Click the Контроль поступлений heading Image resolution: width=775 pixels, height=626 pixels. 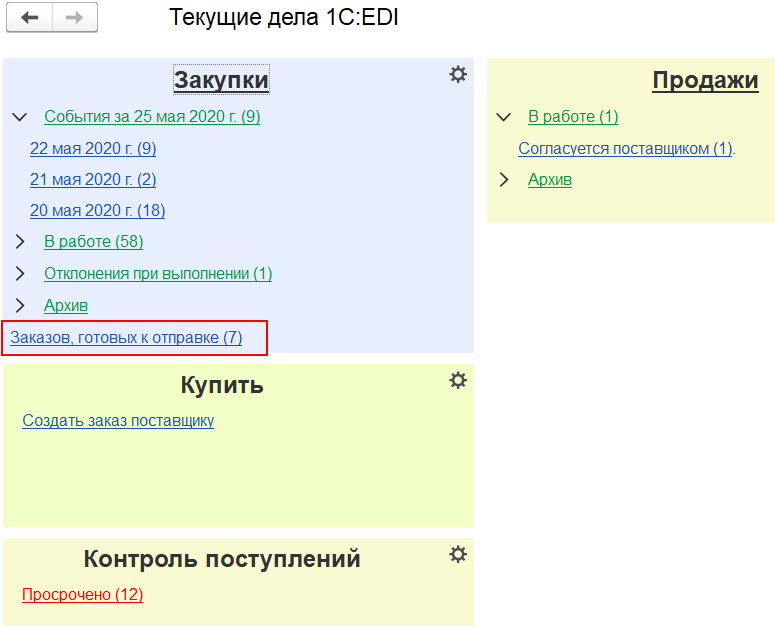[x=222, y=559]
